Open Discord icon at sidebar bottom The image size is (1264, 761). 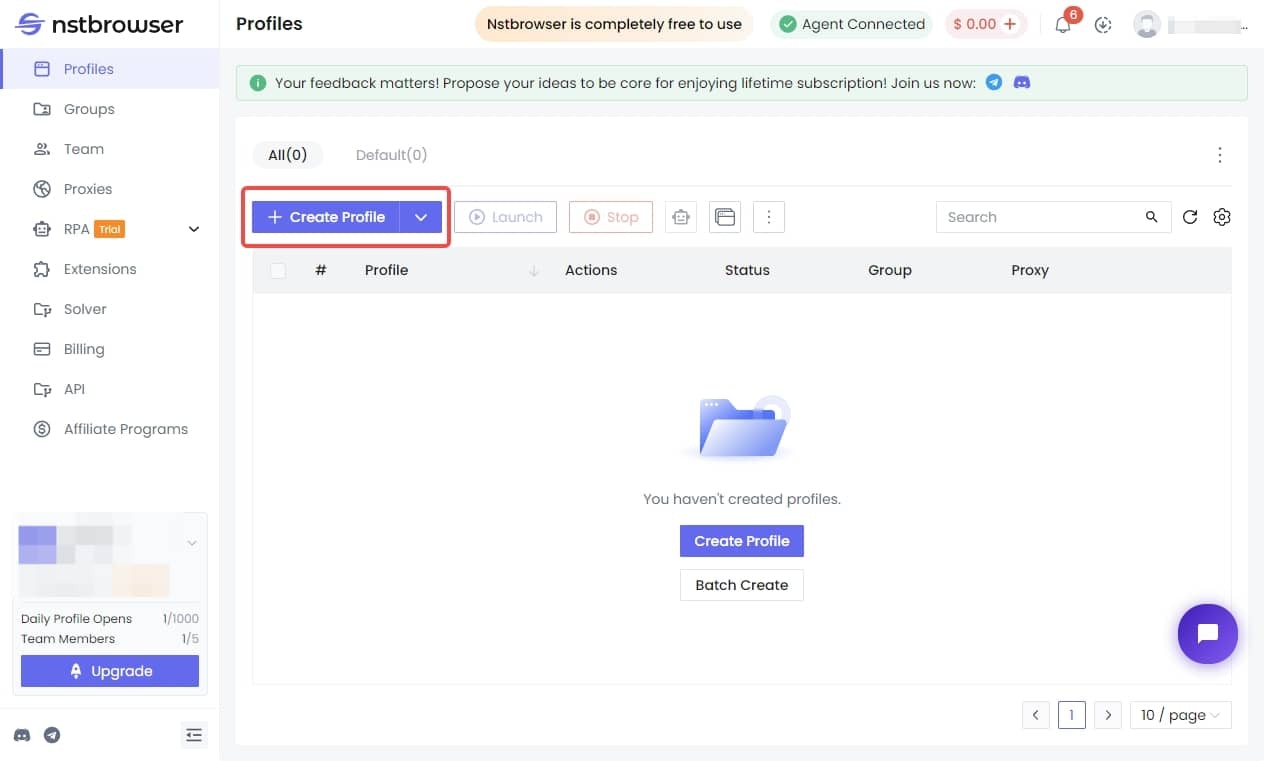click(22, 735)
